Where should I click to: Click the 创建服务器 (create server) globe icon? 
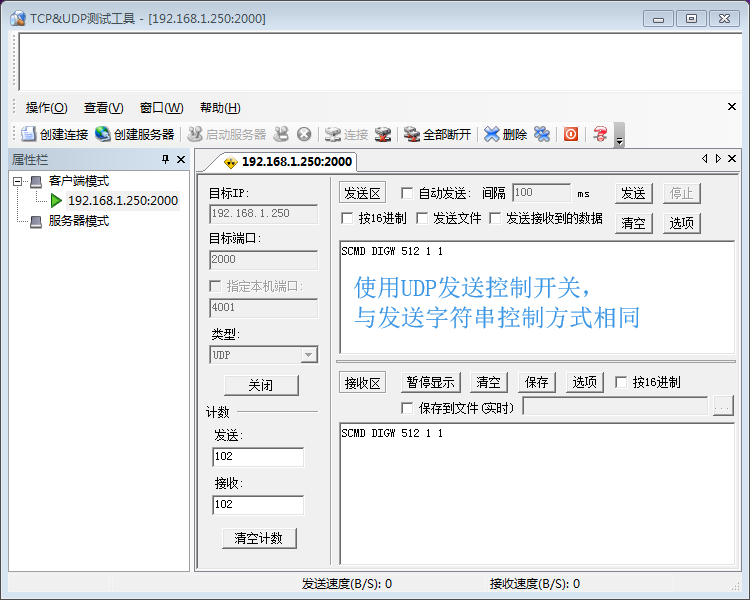click(102, 134)
